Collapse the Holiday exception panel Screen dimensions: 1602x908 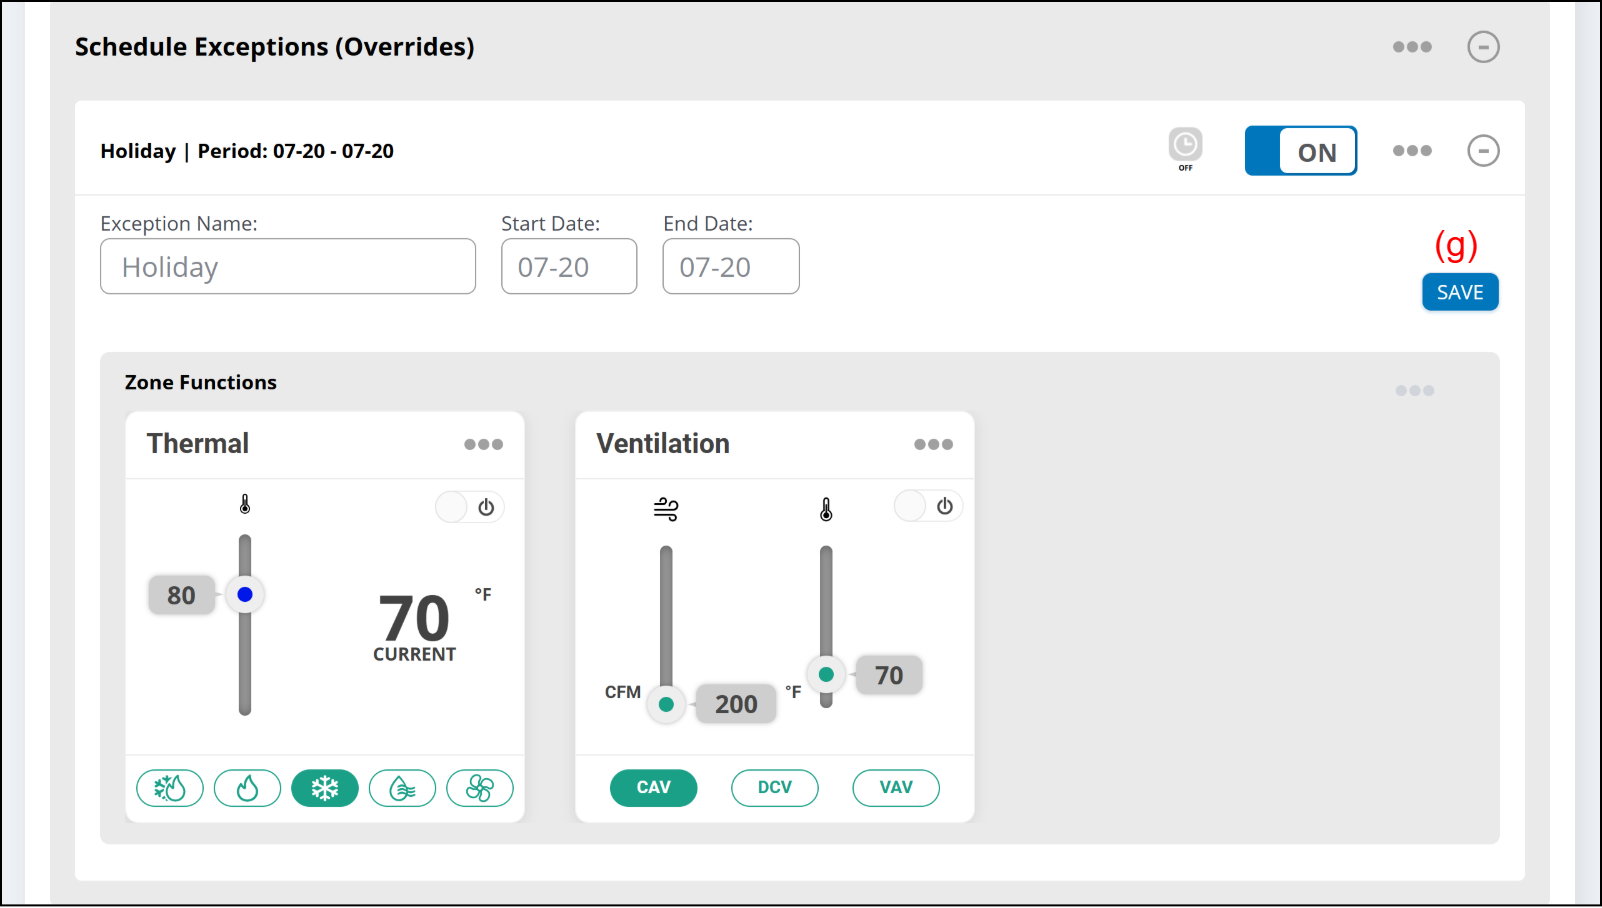(x=1483, y=151)
